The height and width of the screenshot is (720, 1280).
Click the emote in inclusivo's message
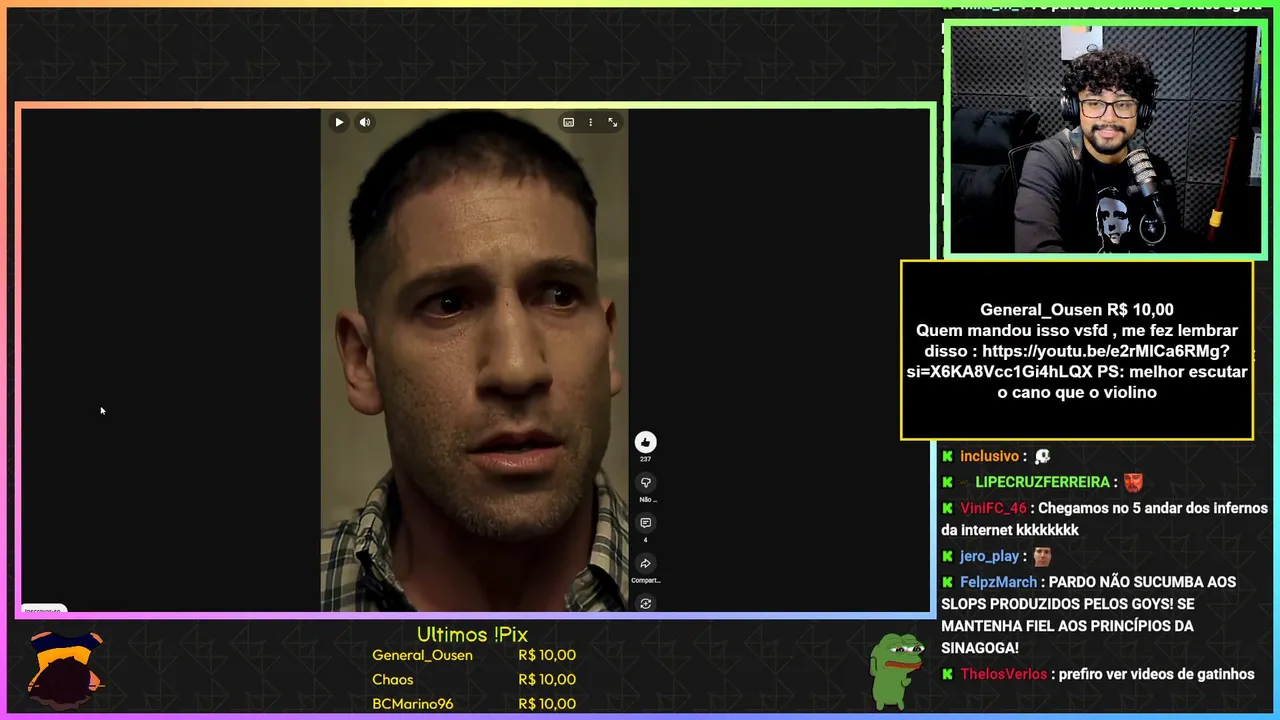coord(1042,456)
